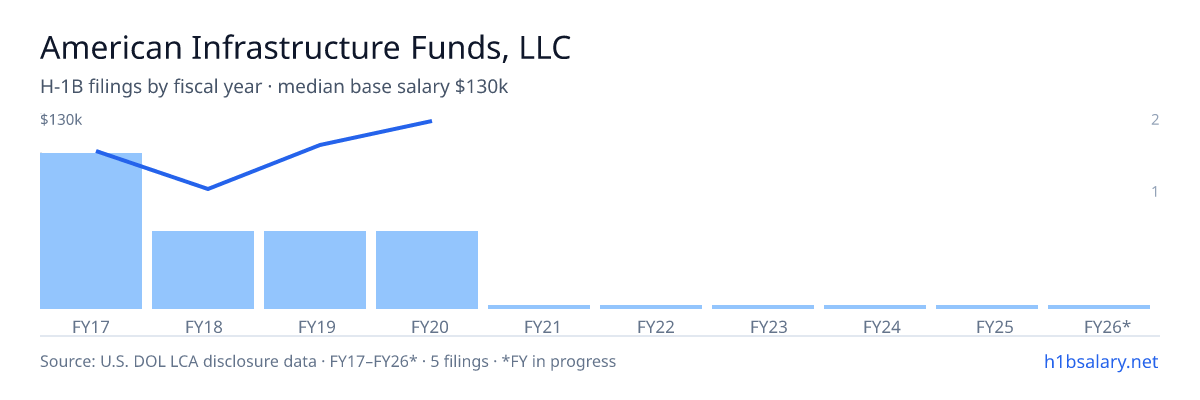The width and height of the screenshot is (1200, 400).
Task: Click the $130k axis label
Action: pyautogui.click(x=61, y=120)
